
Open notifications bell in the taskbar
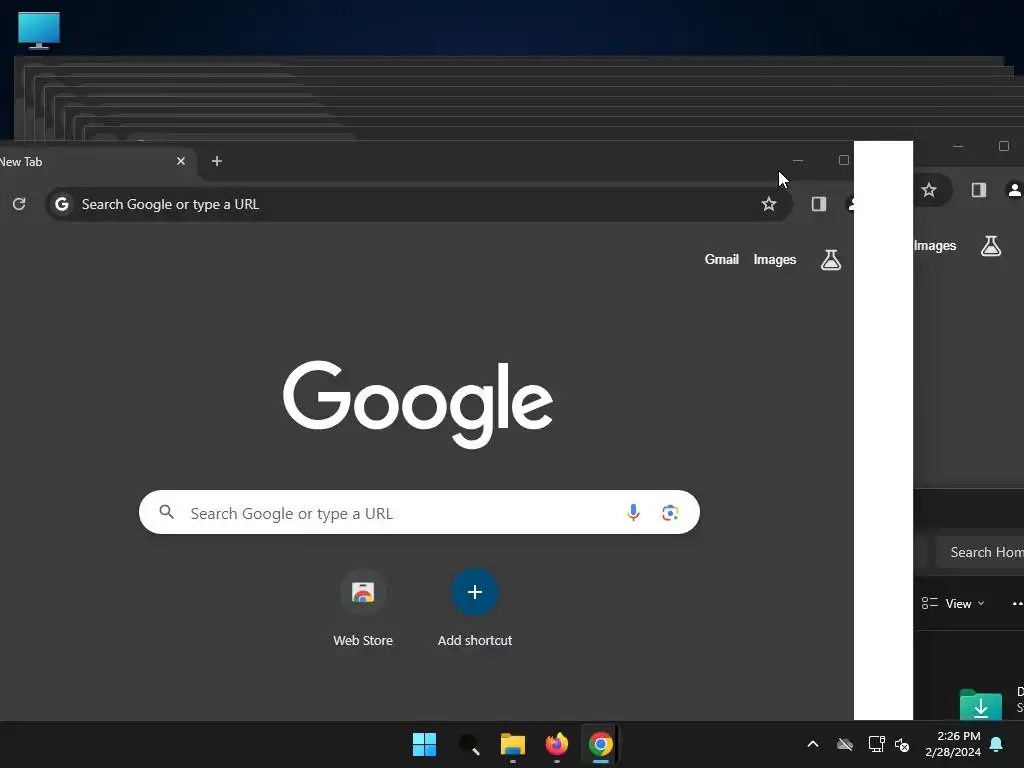(997, 744)
